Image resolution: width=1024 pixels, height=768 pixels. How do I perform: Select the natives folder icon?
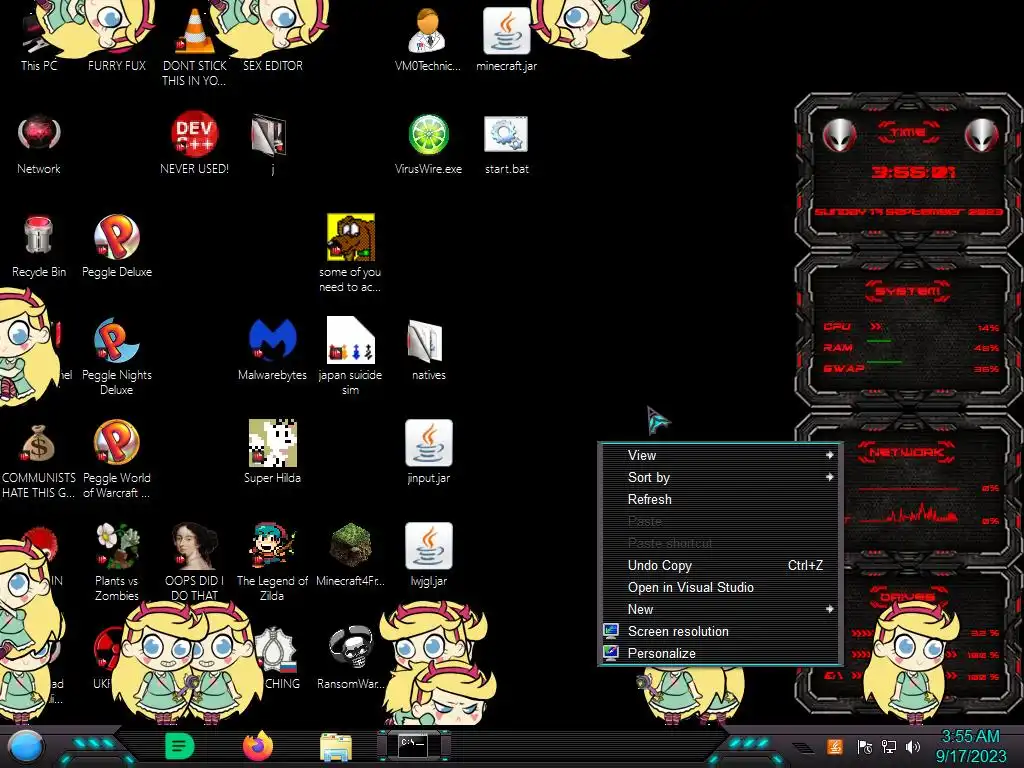(x=428, y=350)
